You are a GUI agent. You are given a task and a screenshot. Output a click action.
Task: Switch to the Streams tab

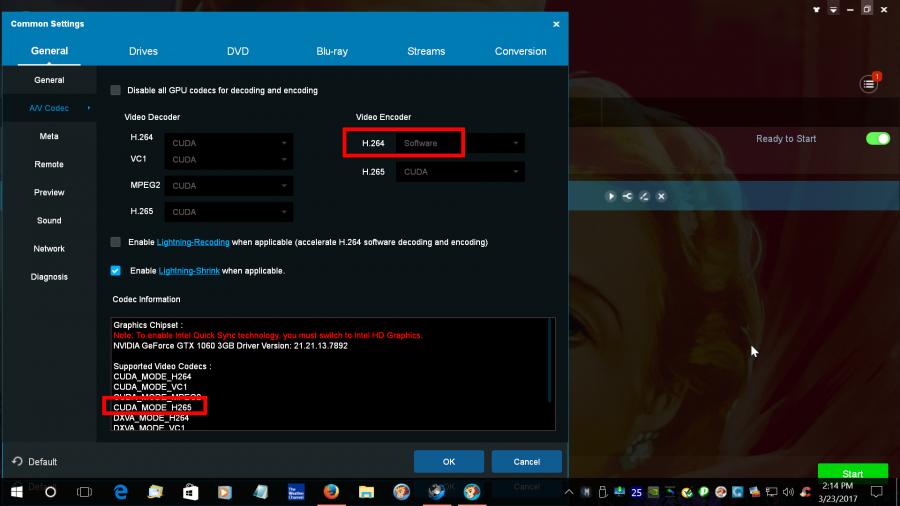426,51
